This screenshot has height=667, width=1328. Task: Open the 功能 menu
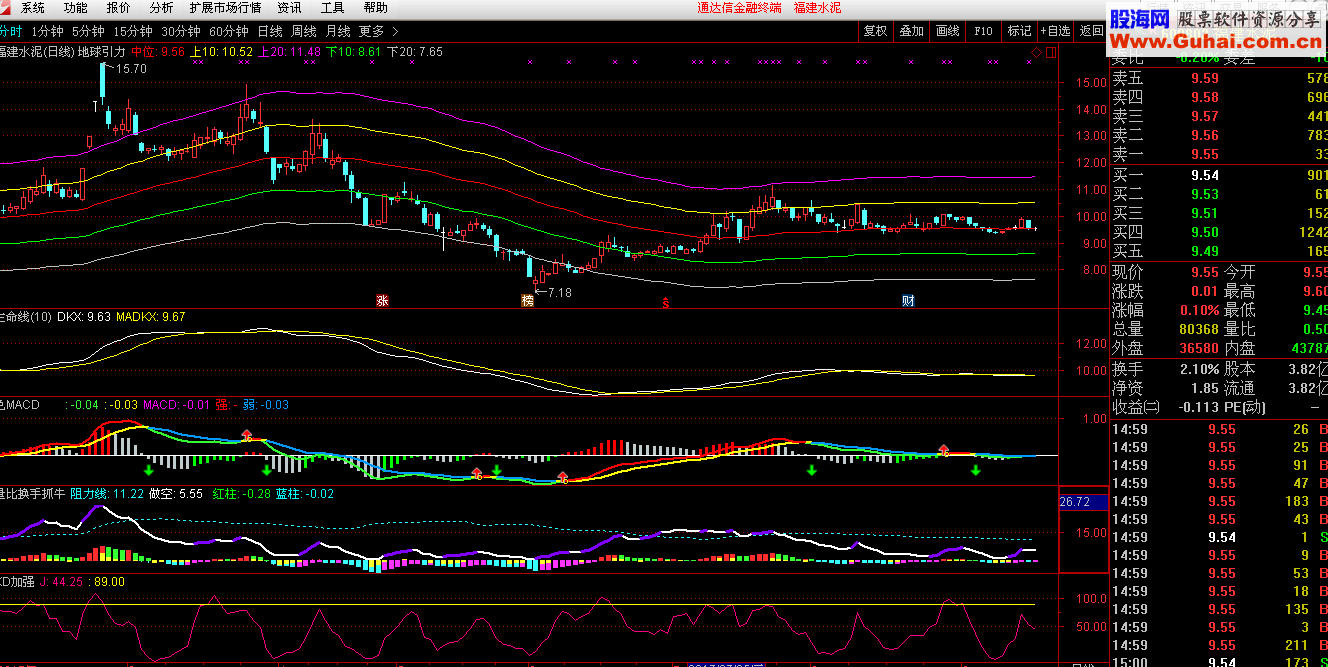point(75,8)
